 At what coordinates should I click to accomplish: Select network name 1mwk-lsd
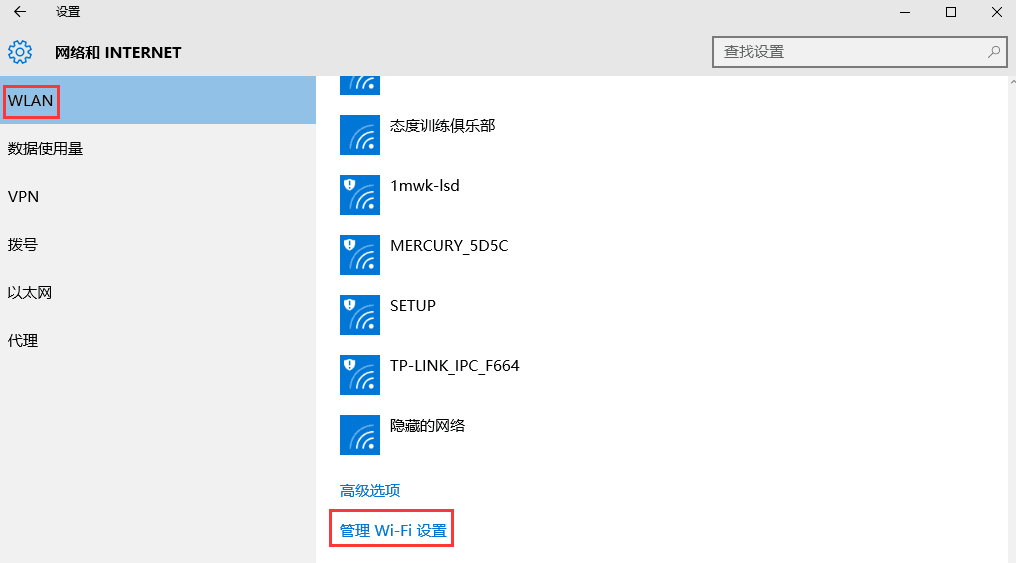coord(425,185)
